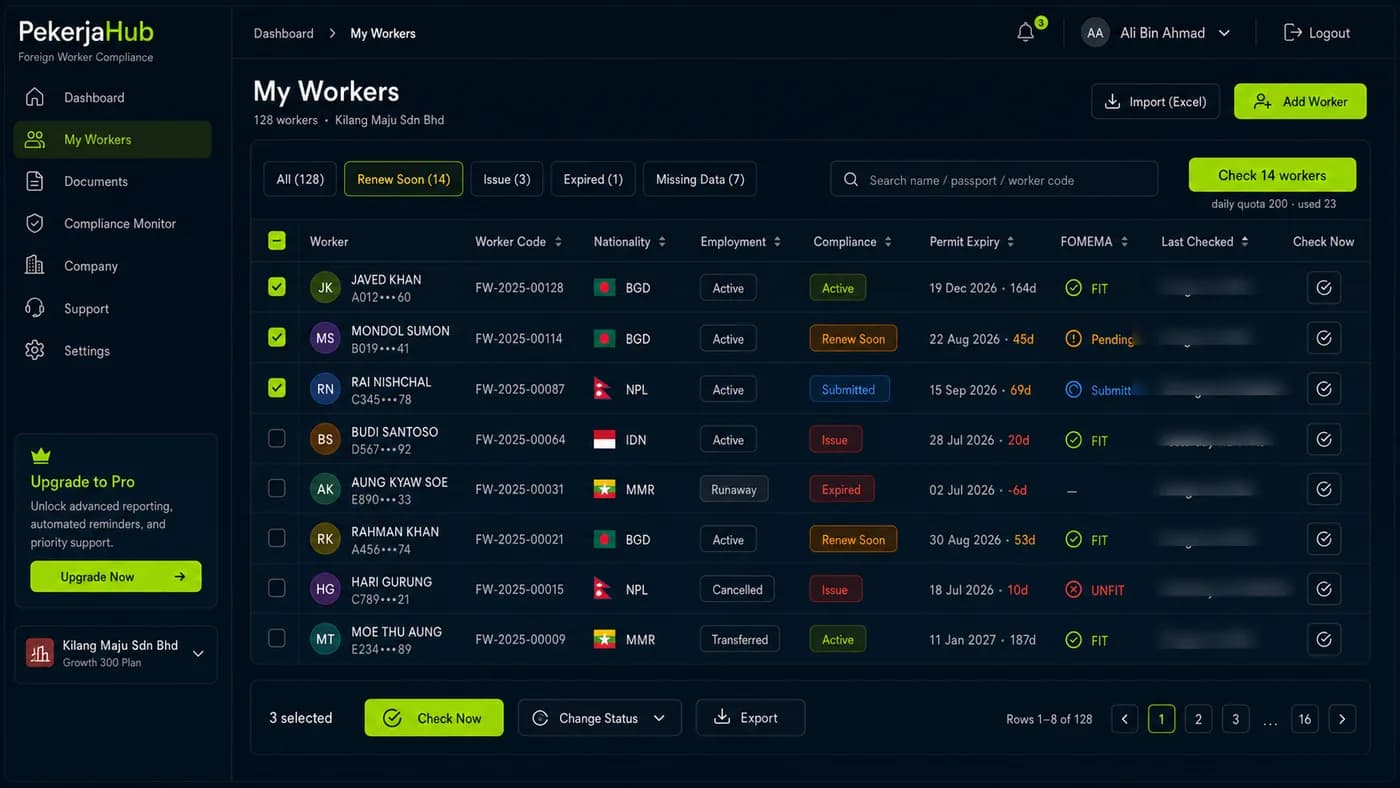Go to next page arrow
The image size is (1400, 788).
click(x=1342, y=719)
